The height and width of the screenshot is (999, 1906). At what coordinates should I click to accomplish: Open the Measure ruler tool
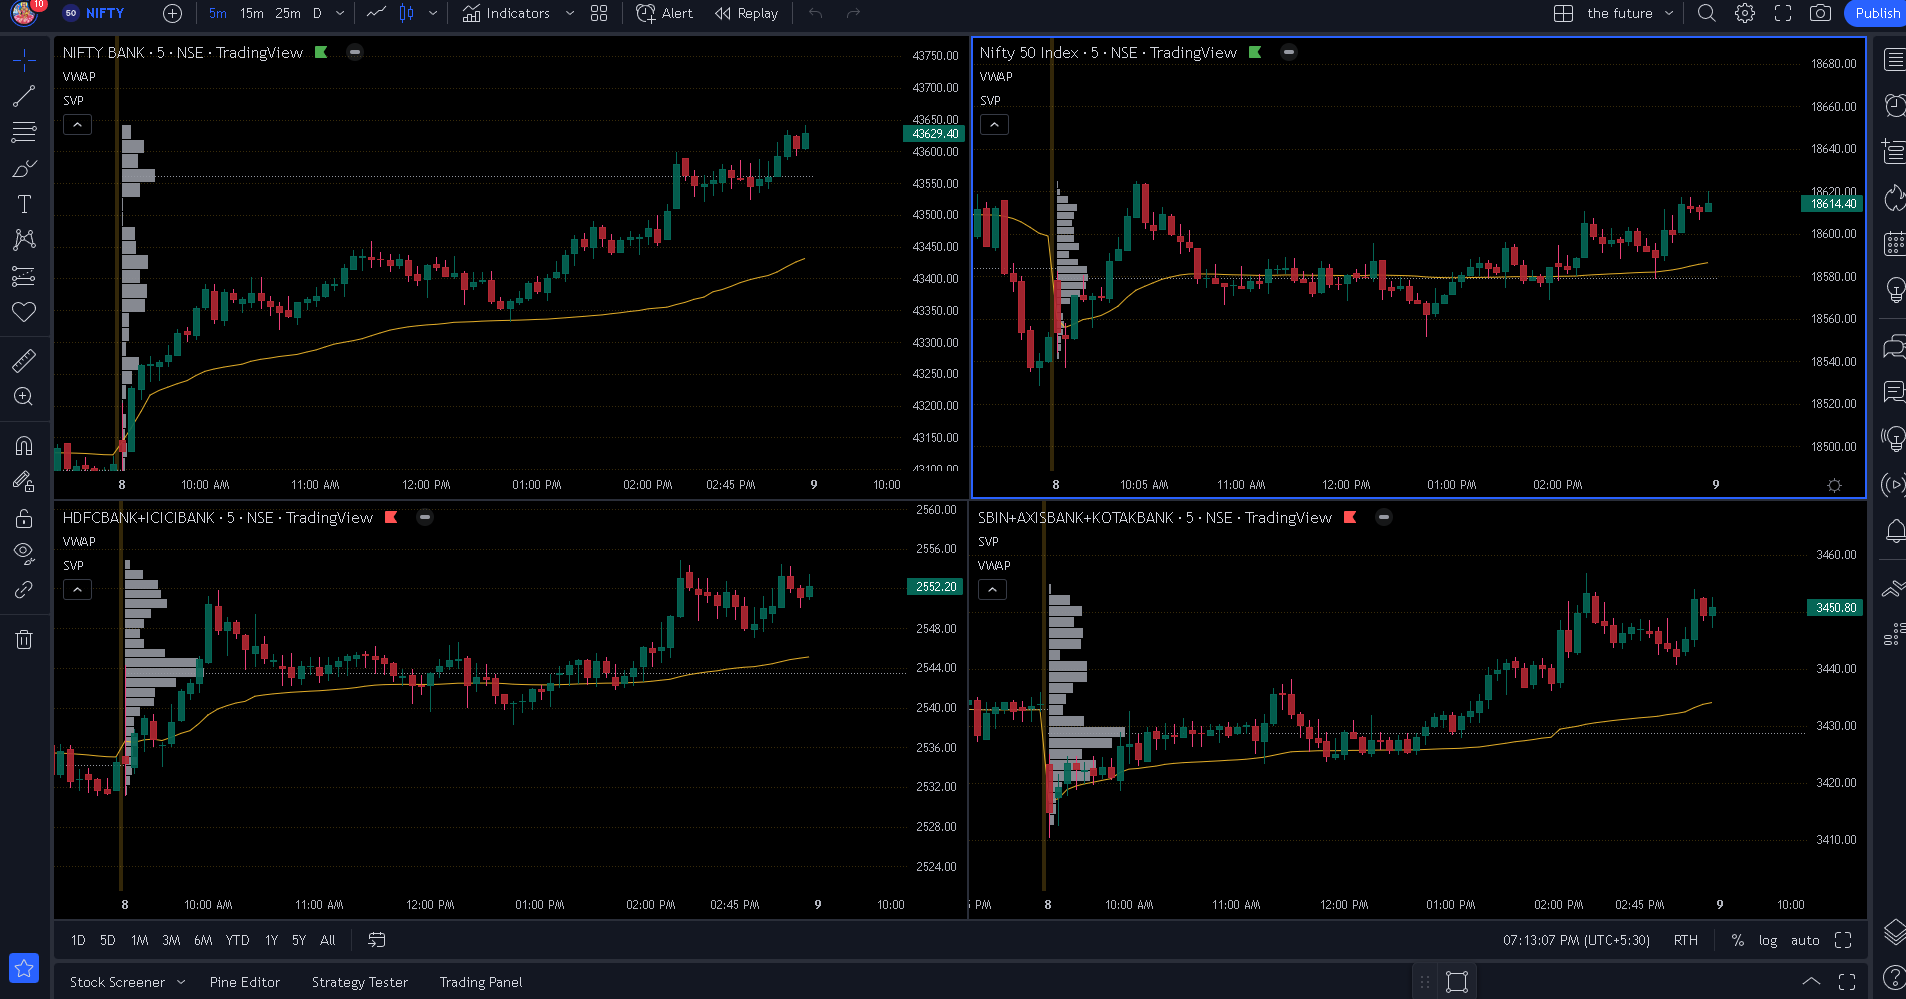24,360
